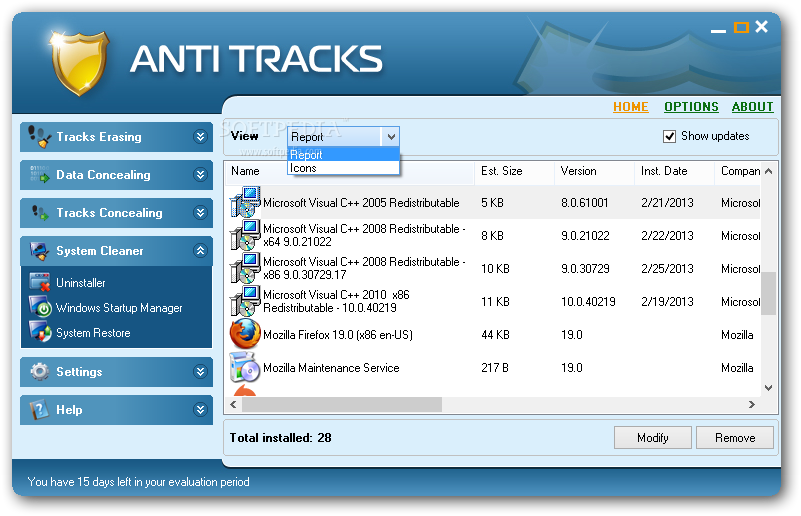801x516 pixels.
Task: Click the 10.0.40219 version cell
Action: [x=588, y=302]
